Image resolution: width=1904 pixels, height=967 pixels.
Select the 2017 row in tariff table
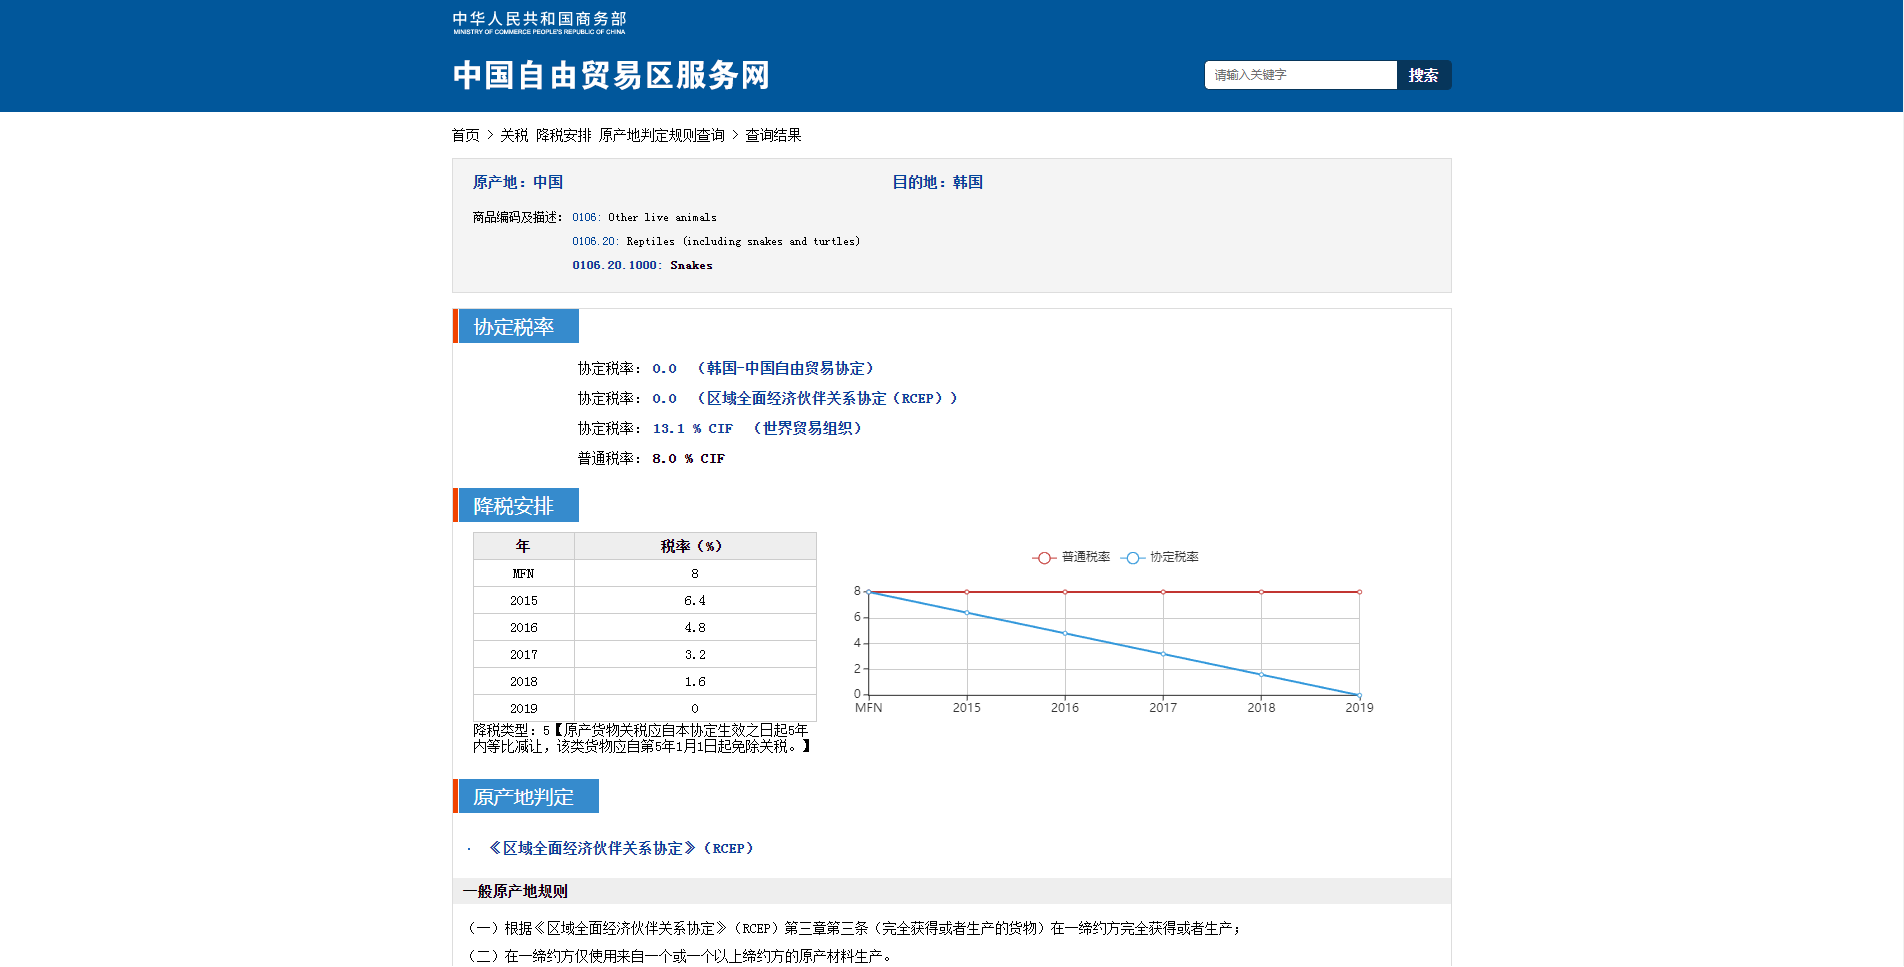coord(644,655)
